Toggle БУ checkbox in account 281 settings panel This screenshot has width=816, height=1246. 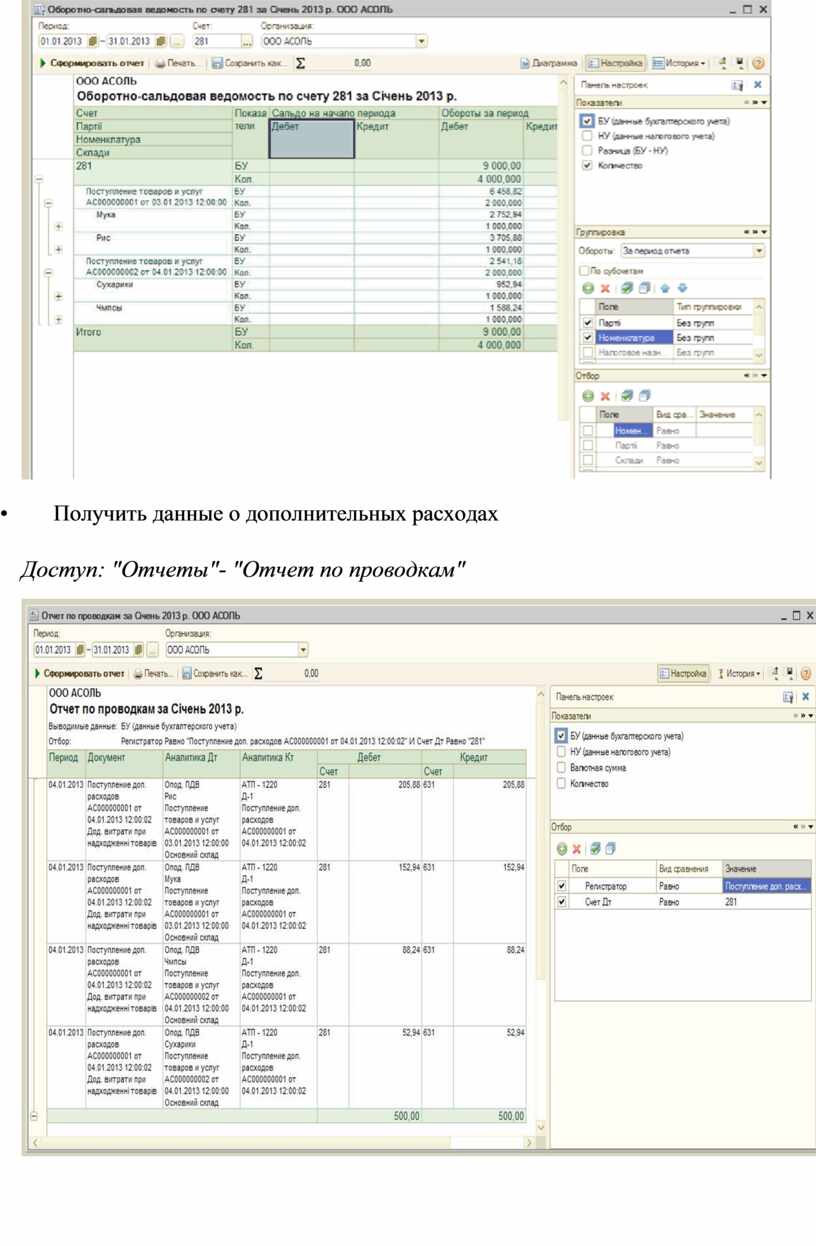(587, 121)
